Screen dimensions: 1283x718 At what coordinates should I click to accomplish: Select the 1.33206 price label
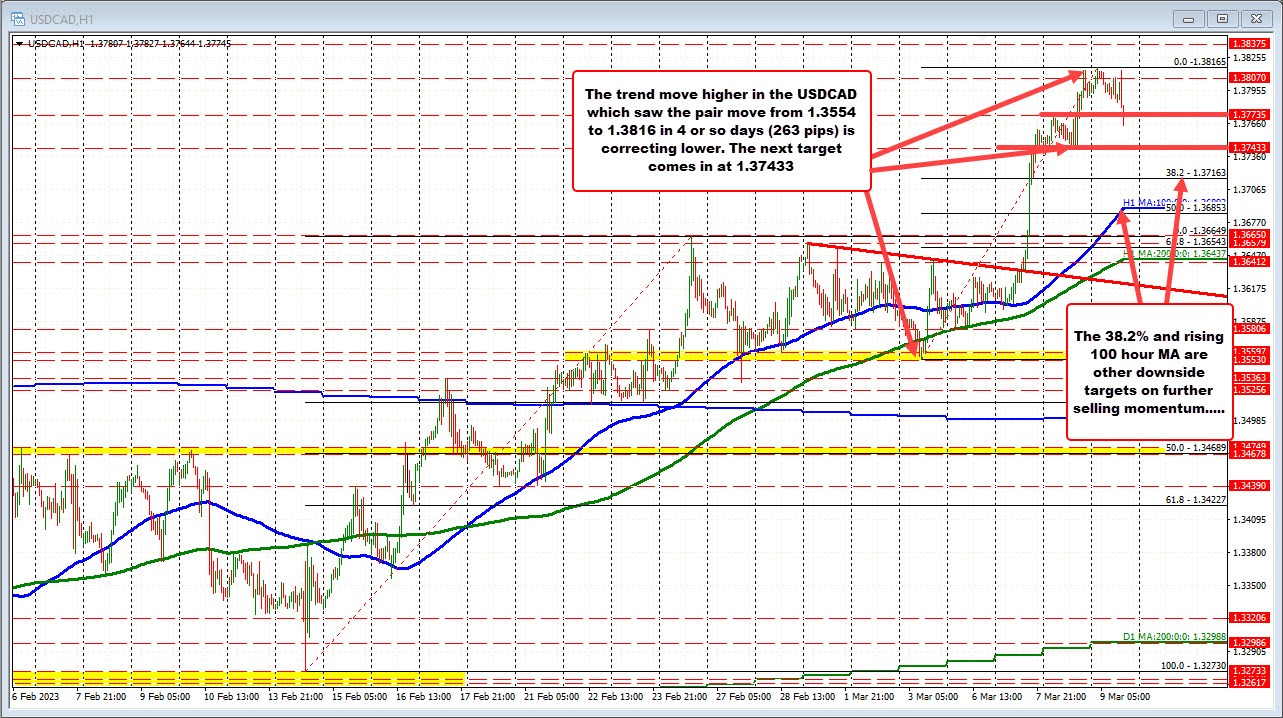pos(1250,618)
